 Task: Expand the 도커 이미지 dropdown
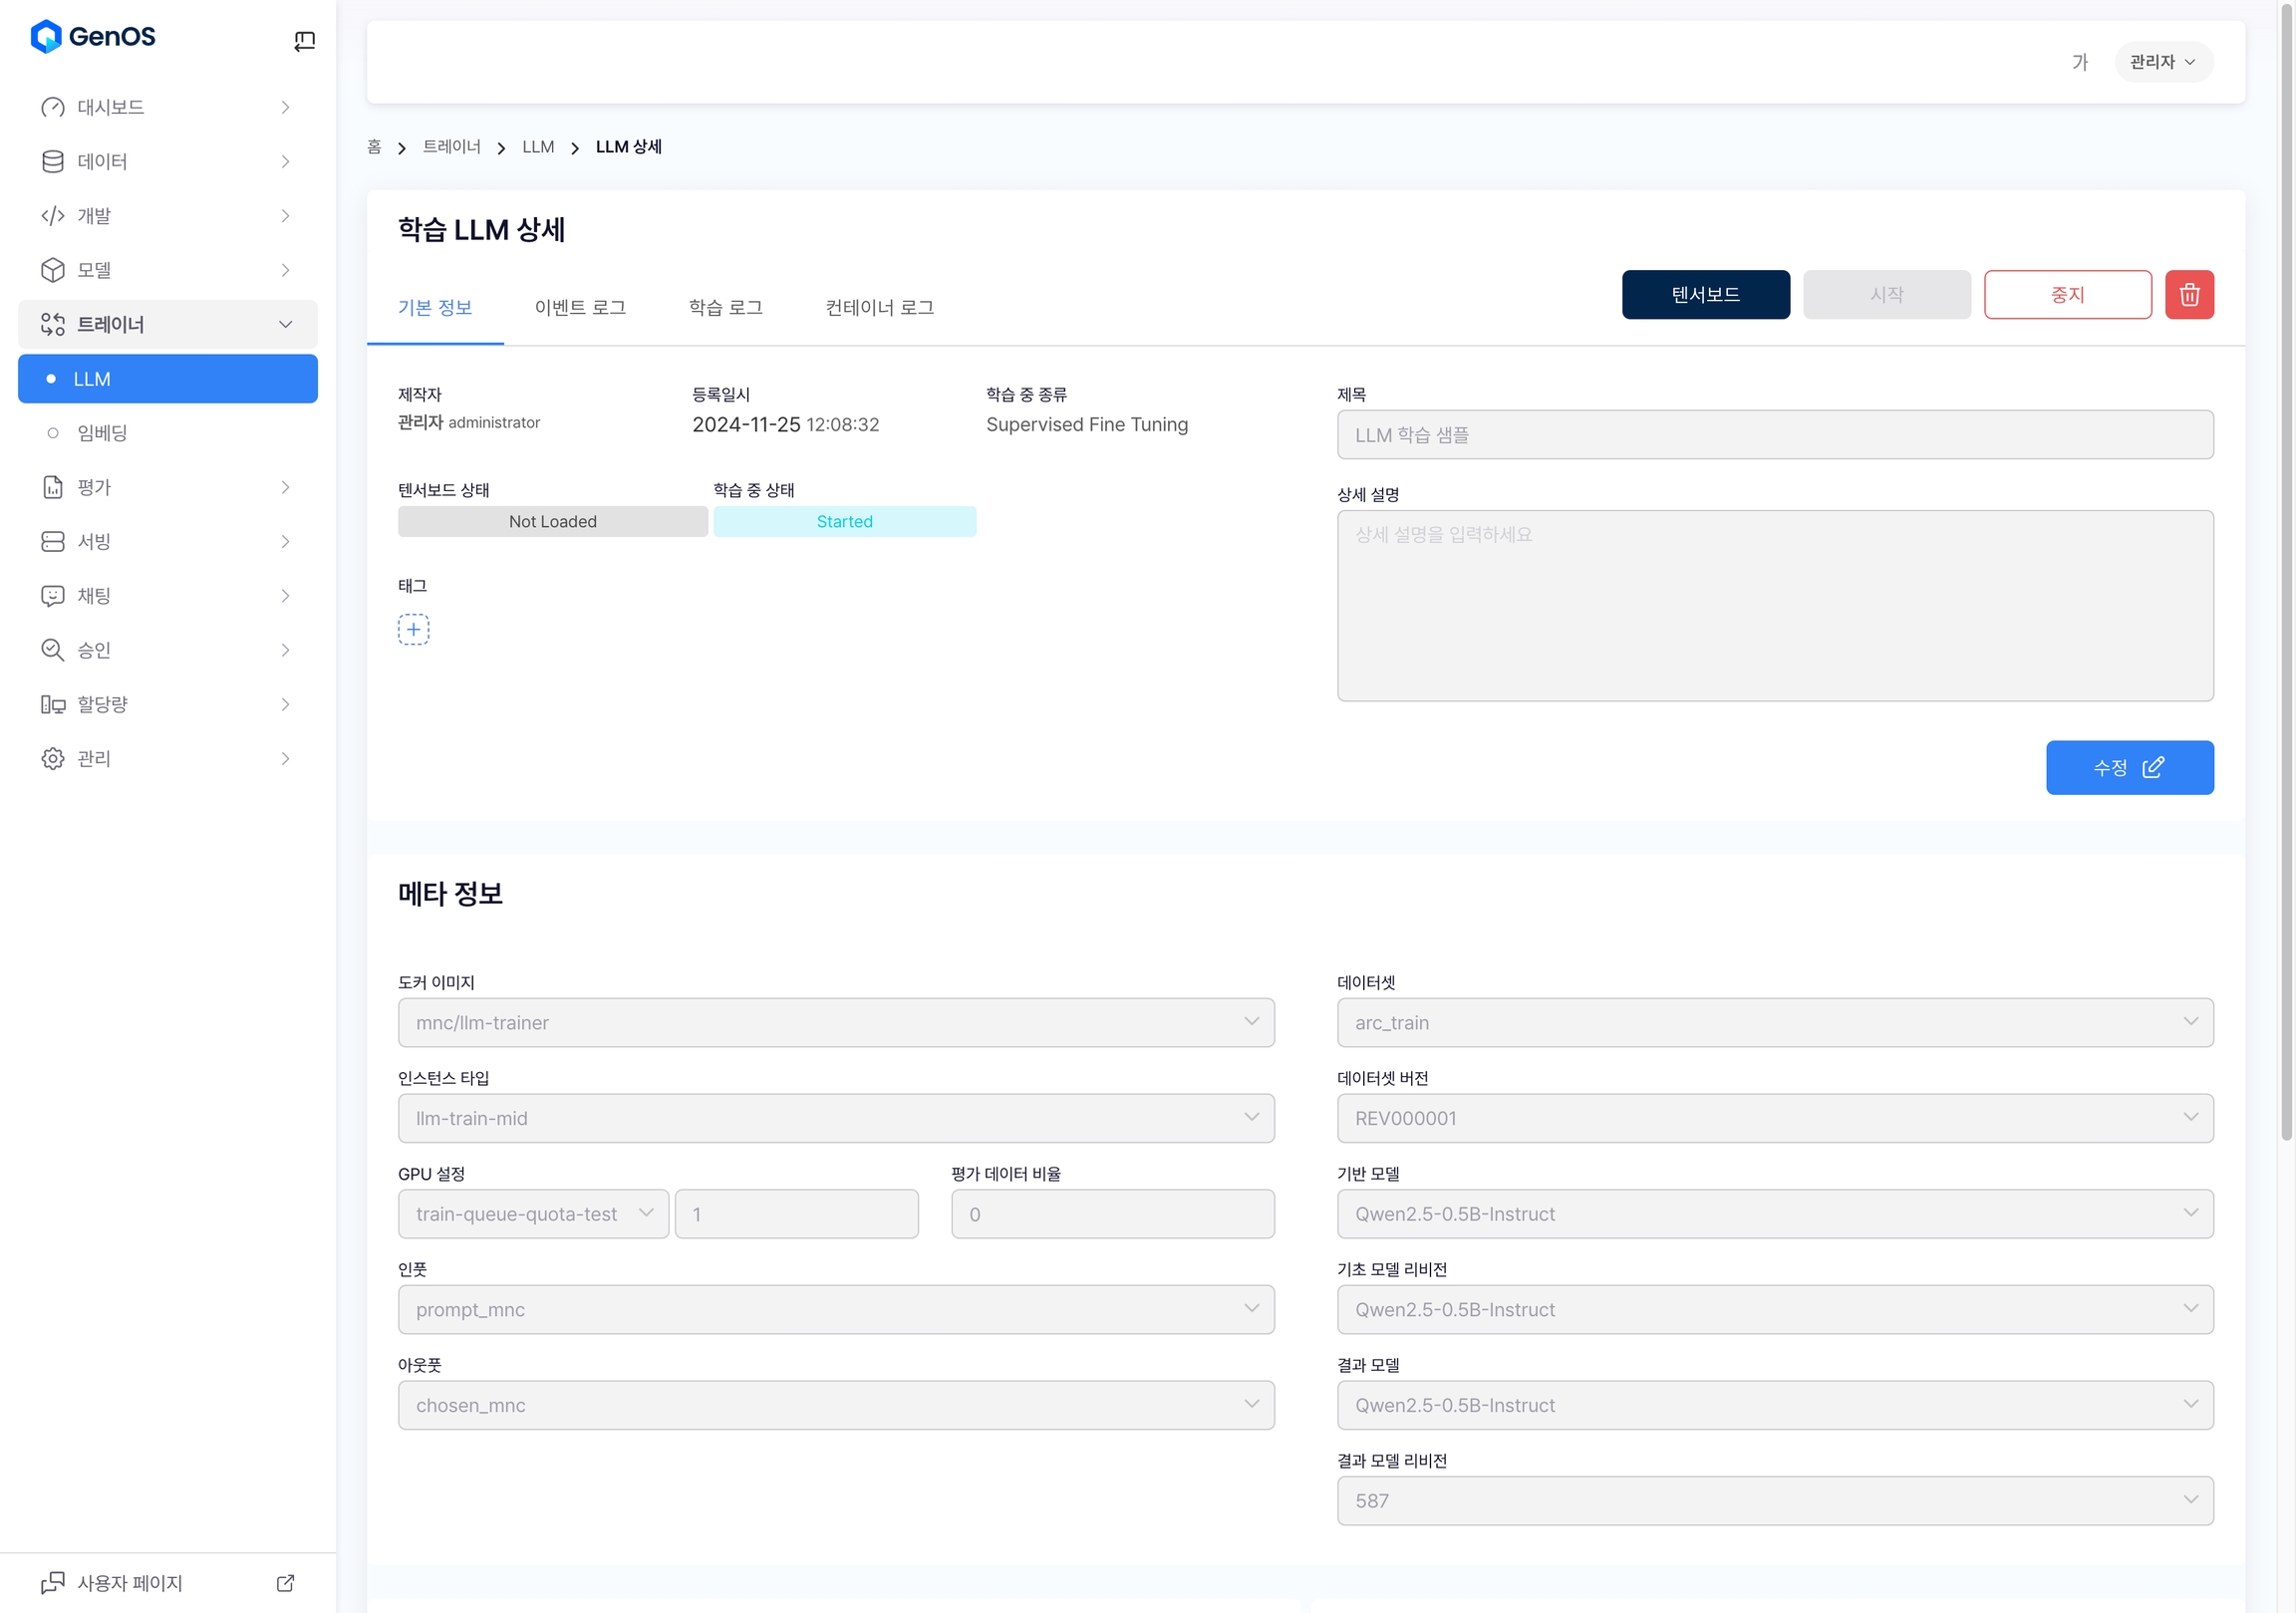(835, 1022)
